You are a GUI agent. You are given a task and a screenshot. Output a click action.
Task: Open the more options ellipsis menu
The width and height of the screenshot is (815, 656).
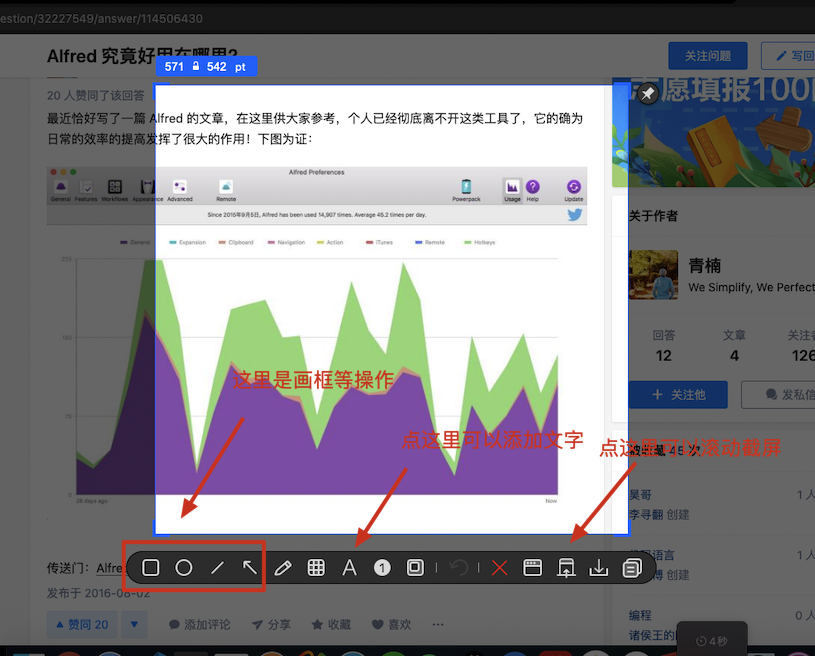(x=438, y=624)
